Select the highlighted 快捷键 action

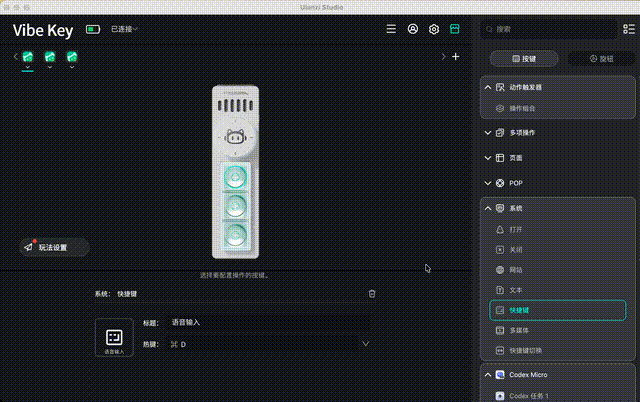[558, 310]
